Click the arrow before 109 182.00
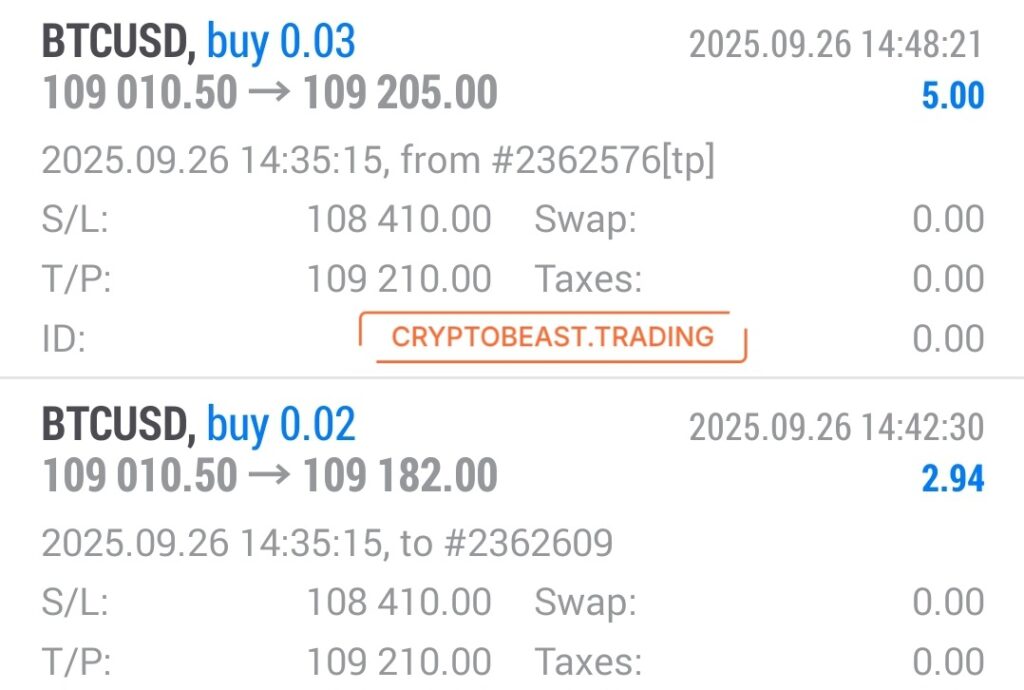Image resolution: width=1024 pixels, height=690 pixels. point(270,475)
